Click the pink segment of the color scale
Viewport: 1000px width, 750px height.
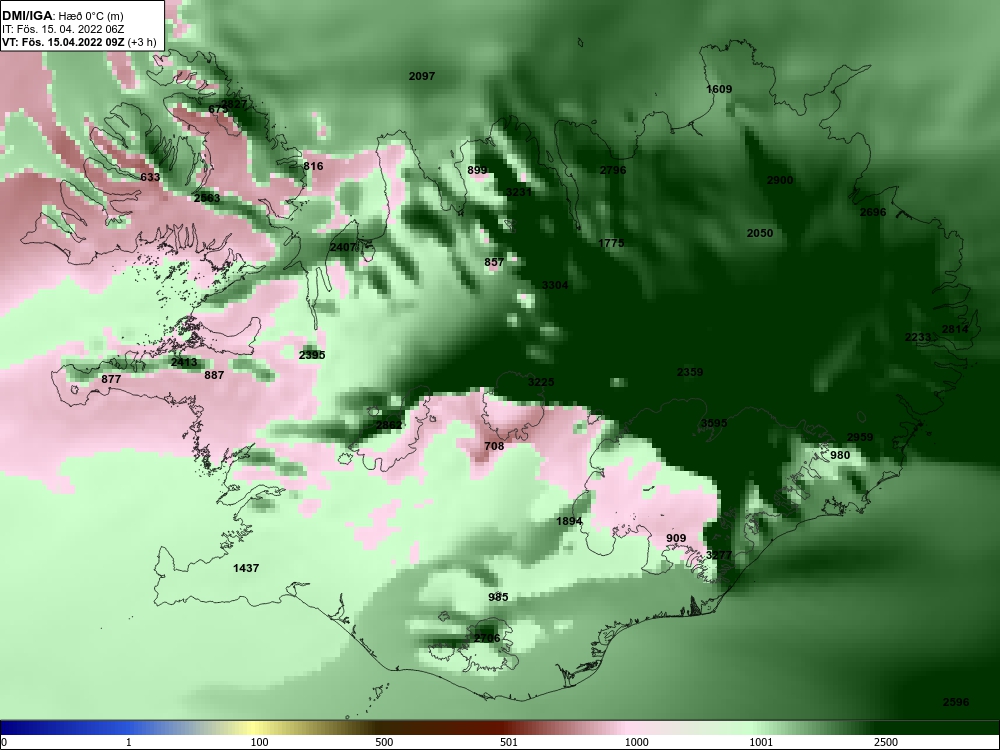(x=628, y=728)
